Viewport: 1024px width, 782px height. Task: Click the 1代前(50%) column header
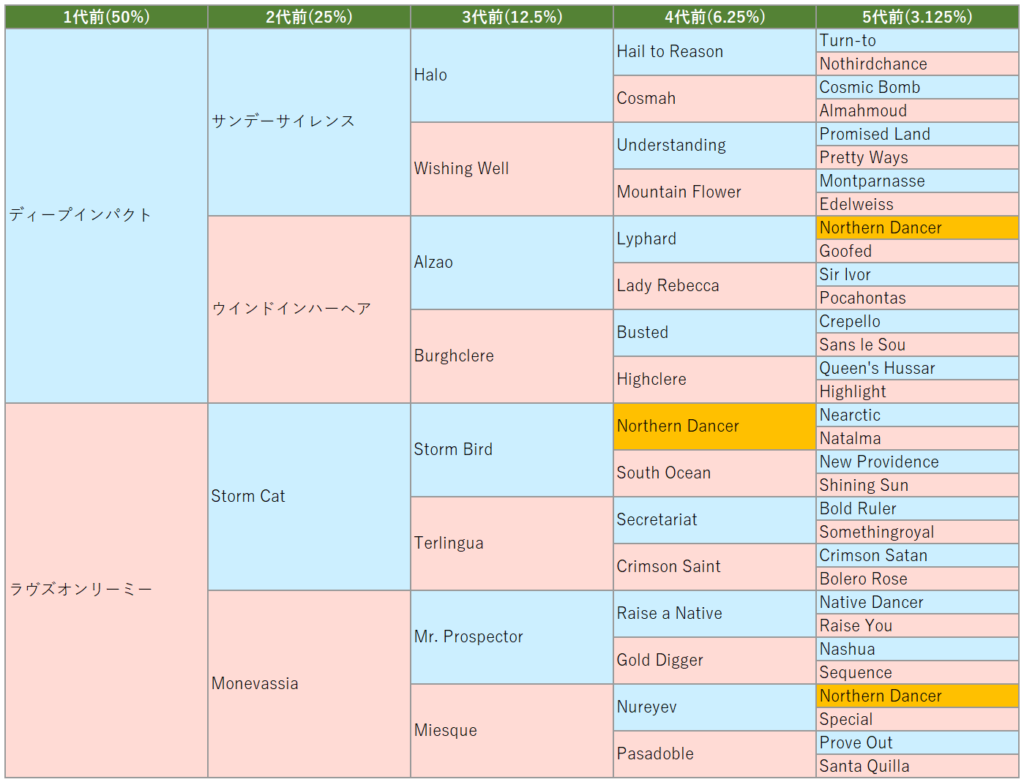pos(106,16)
